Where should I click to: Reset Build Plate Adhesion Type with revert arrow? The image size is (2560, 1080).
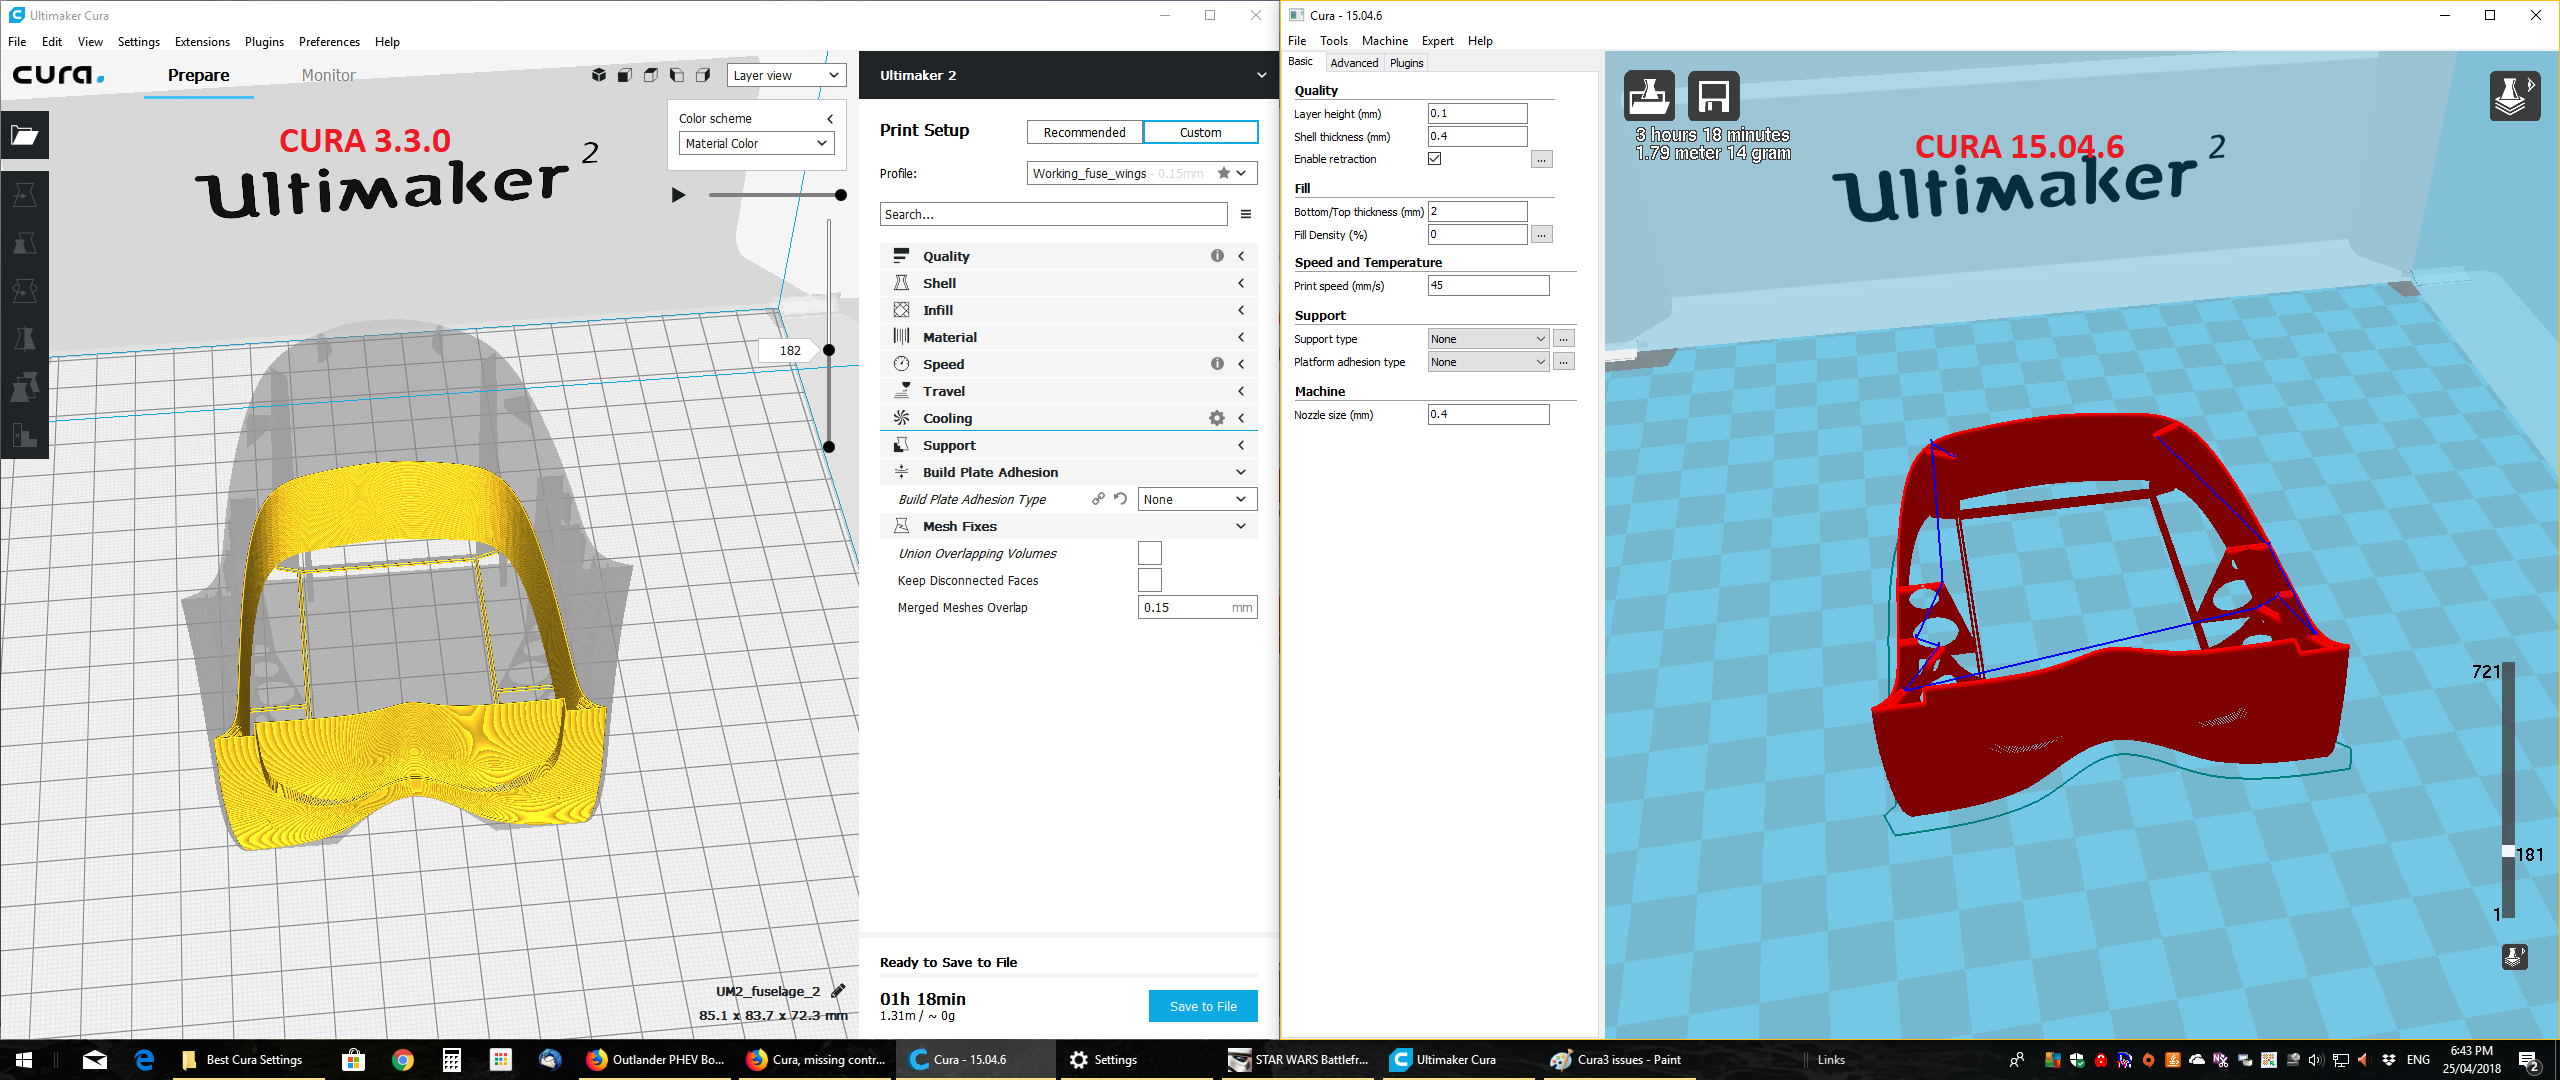point(1121,499)
